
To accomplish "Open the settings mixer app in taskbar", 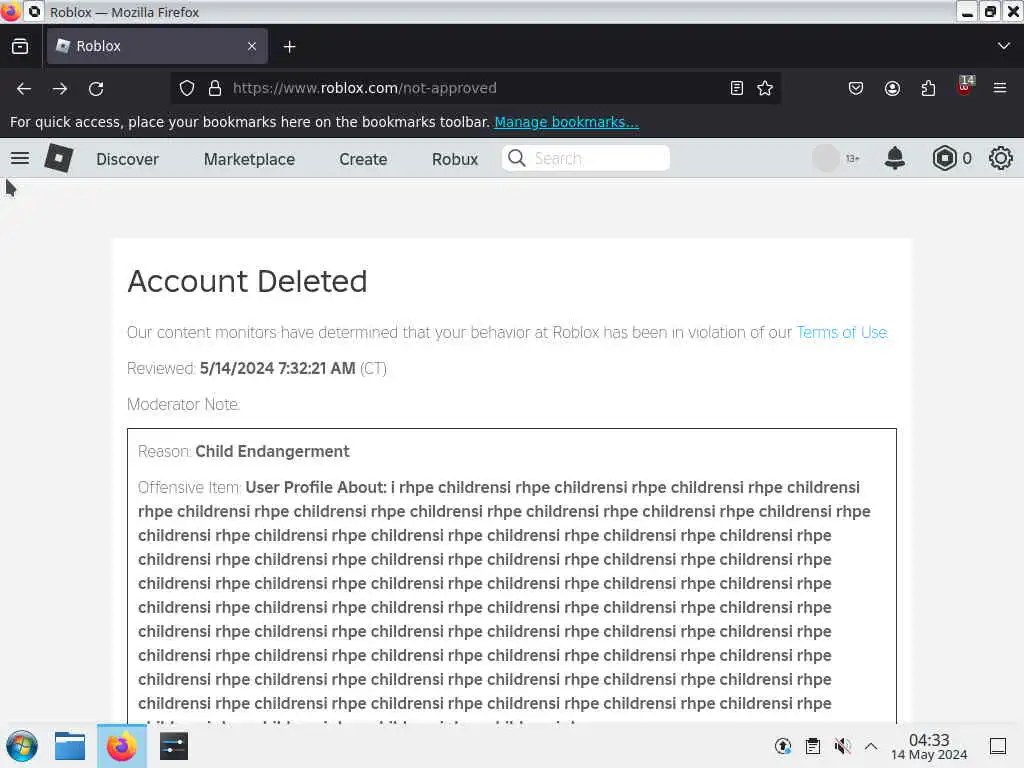I will tap(174, 746).
